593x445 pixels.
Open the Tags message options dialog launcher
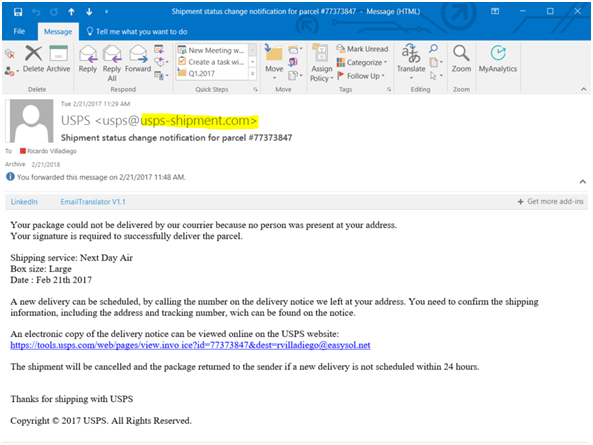pos(389,90)
